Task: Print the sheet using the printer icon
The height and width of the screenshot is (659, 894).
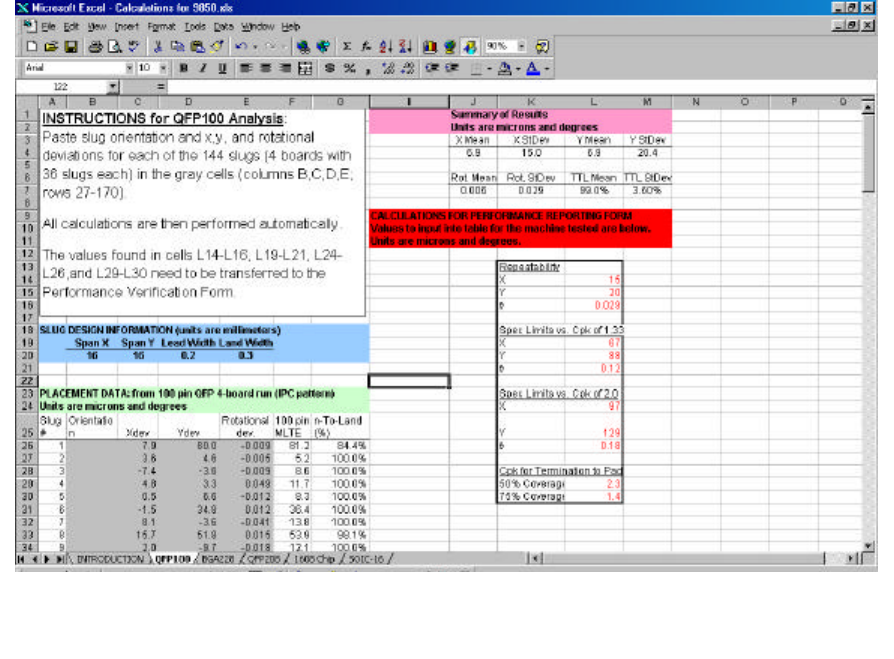Action: pos(95,47)
